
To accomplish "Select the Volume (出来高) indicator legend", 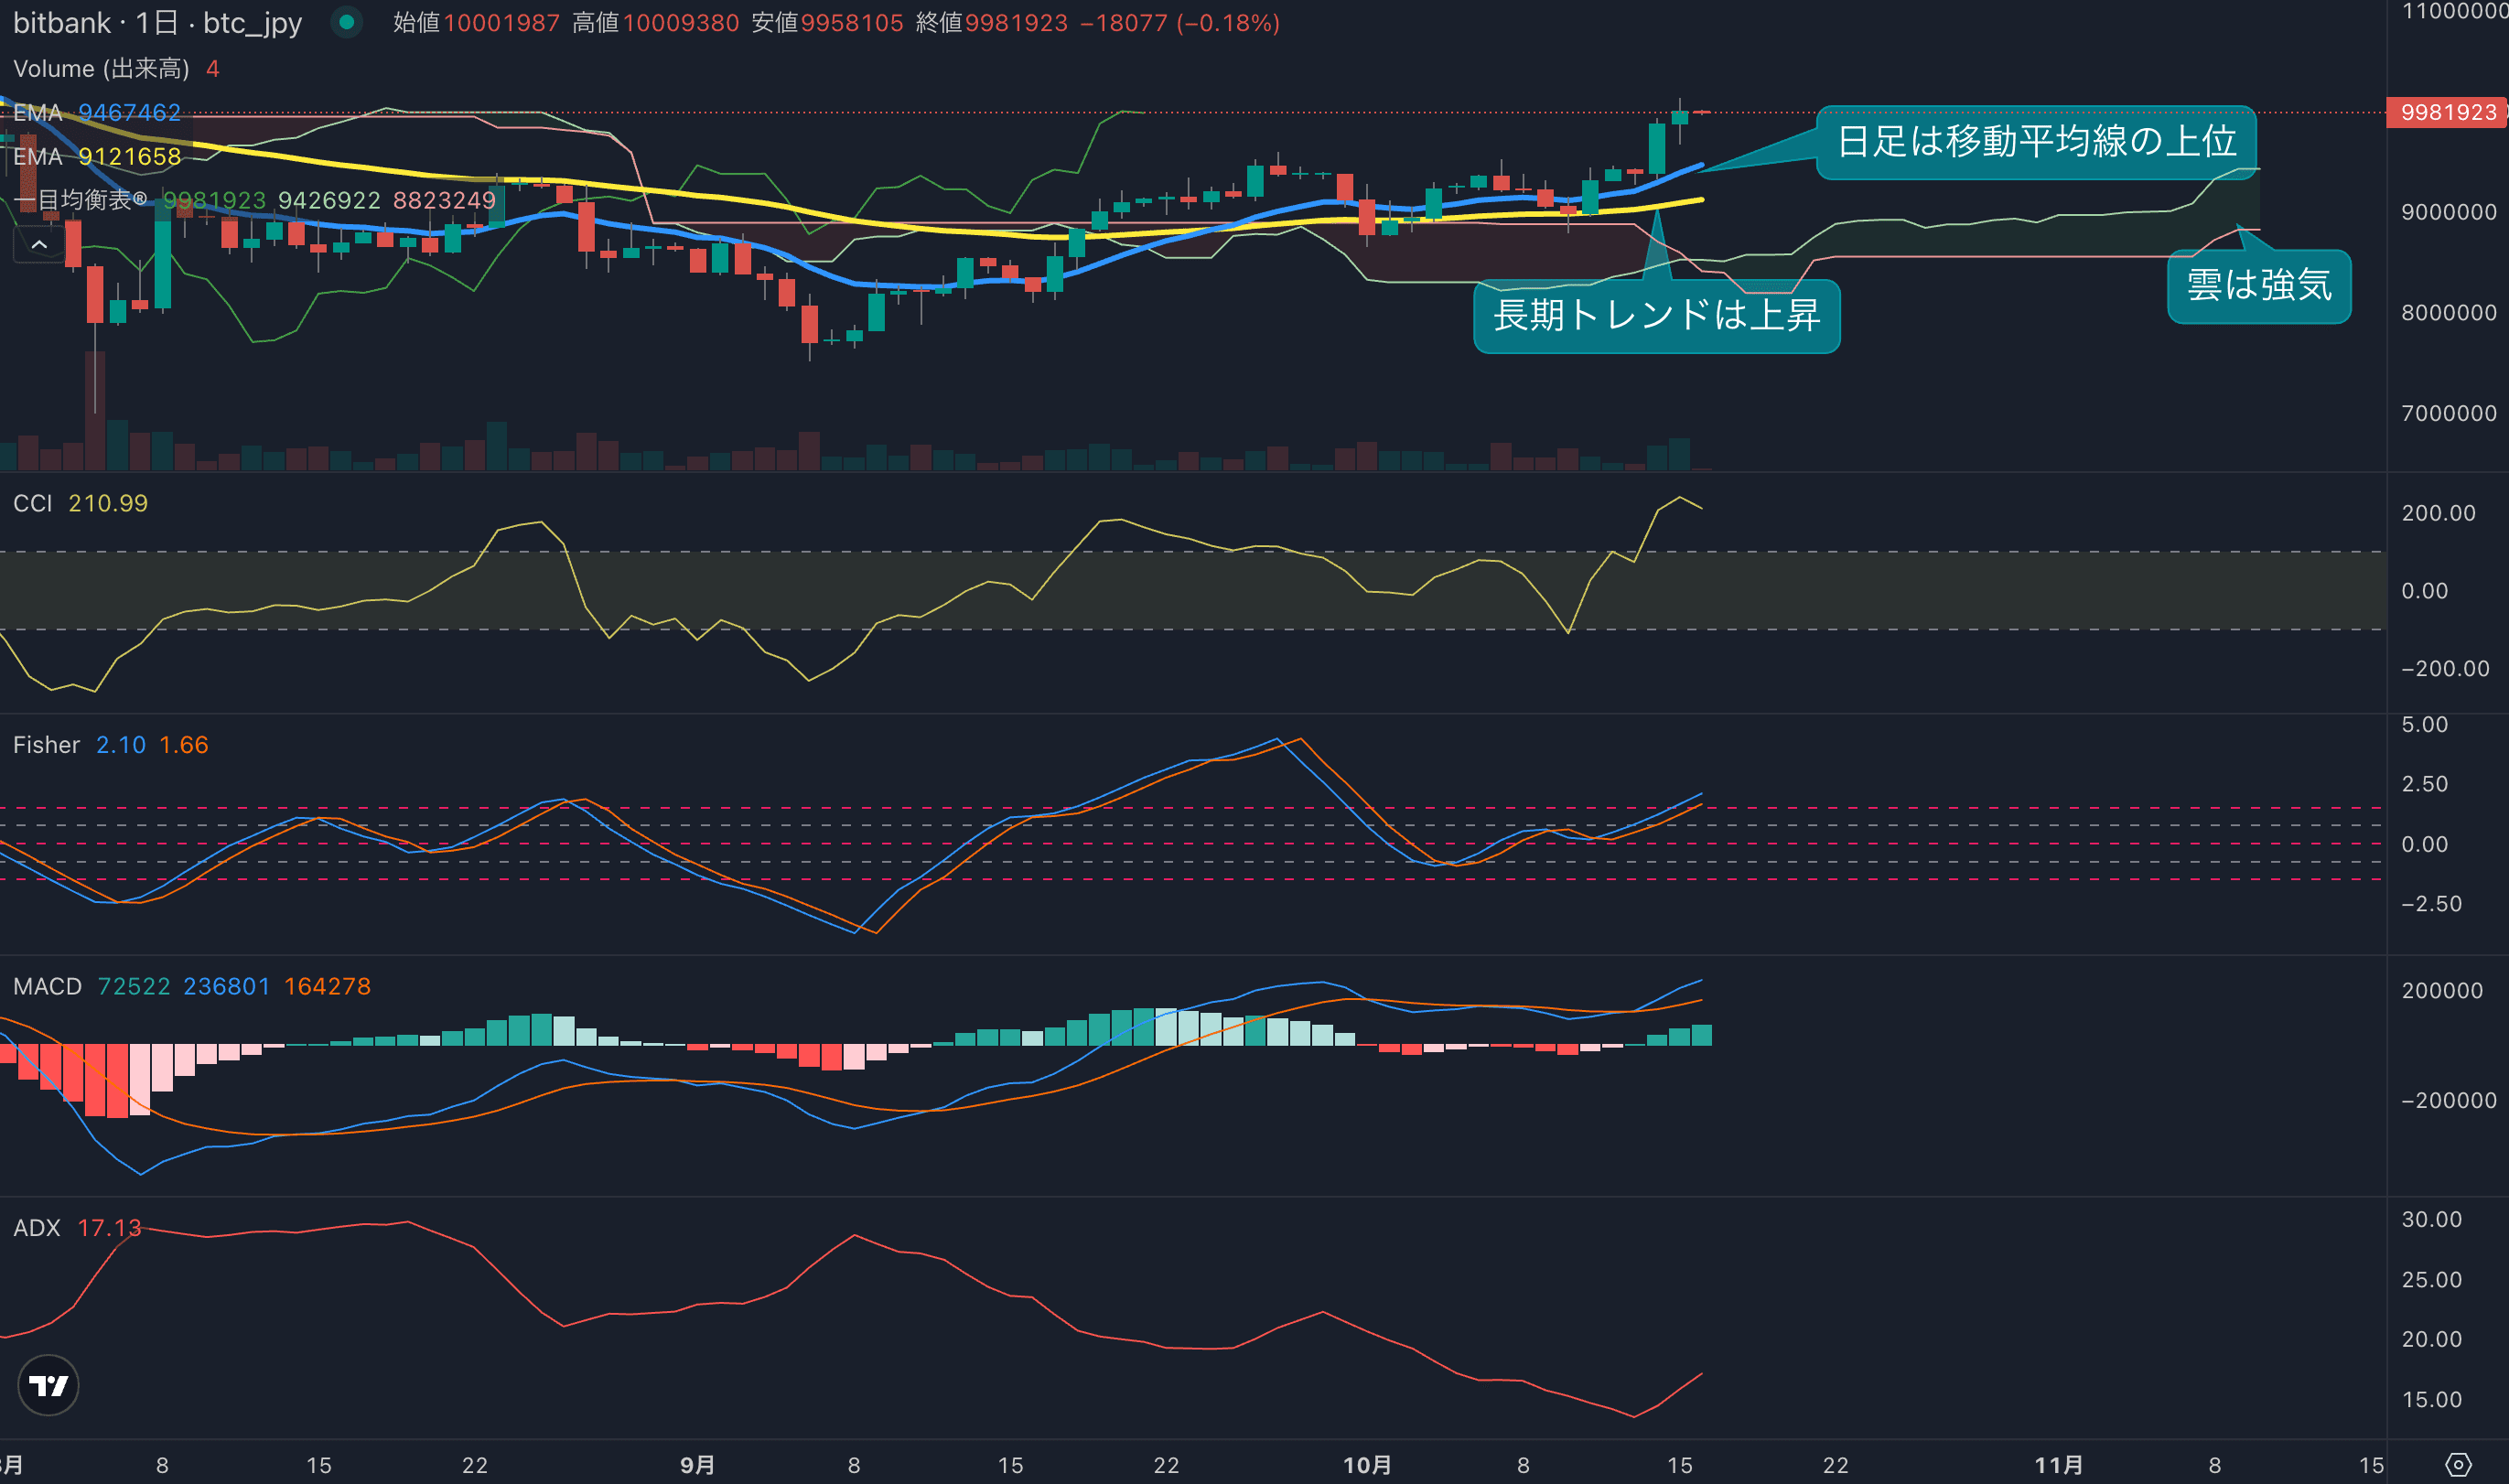I will (101, 68).
